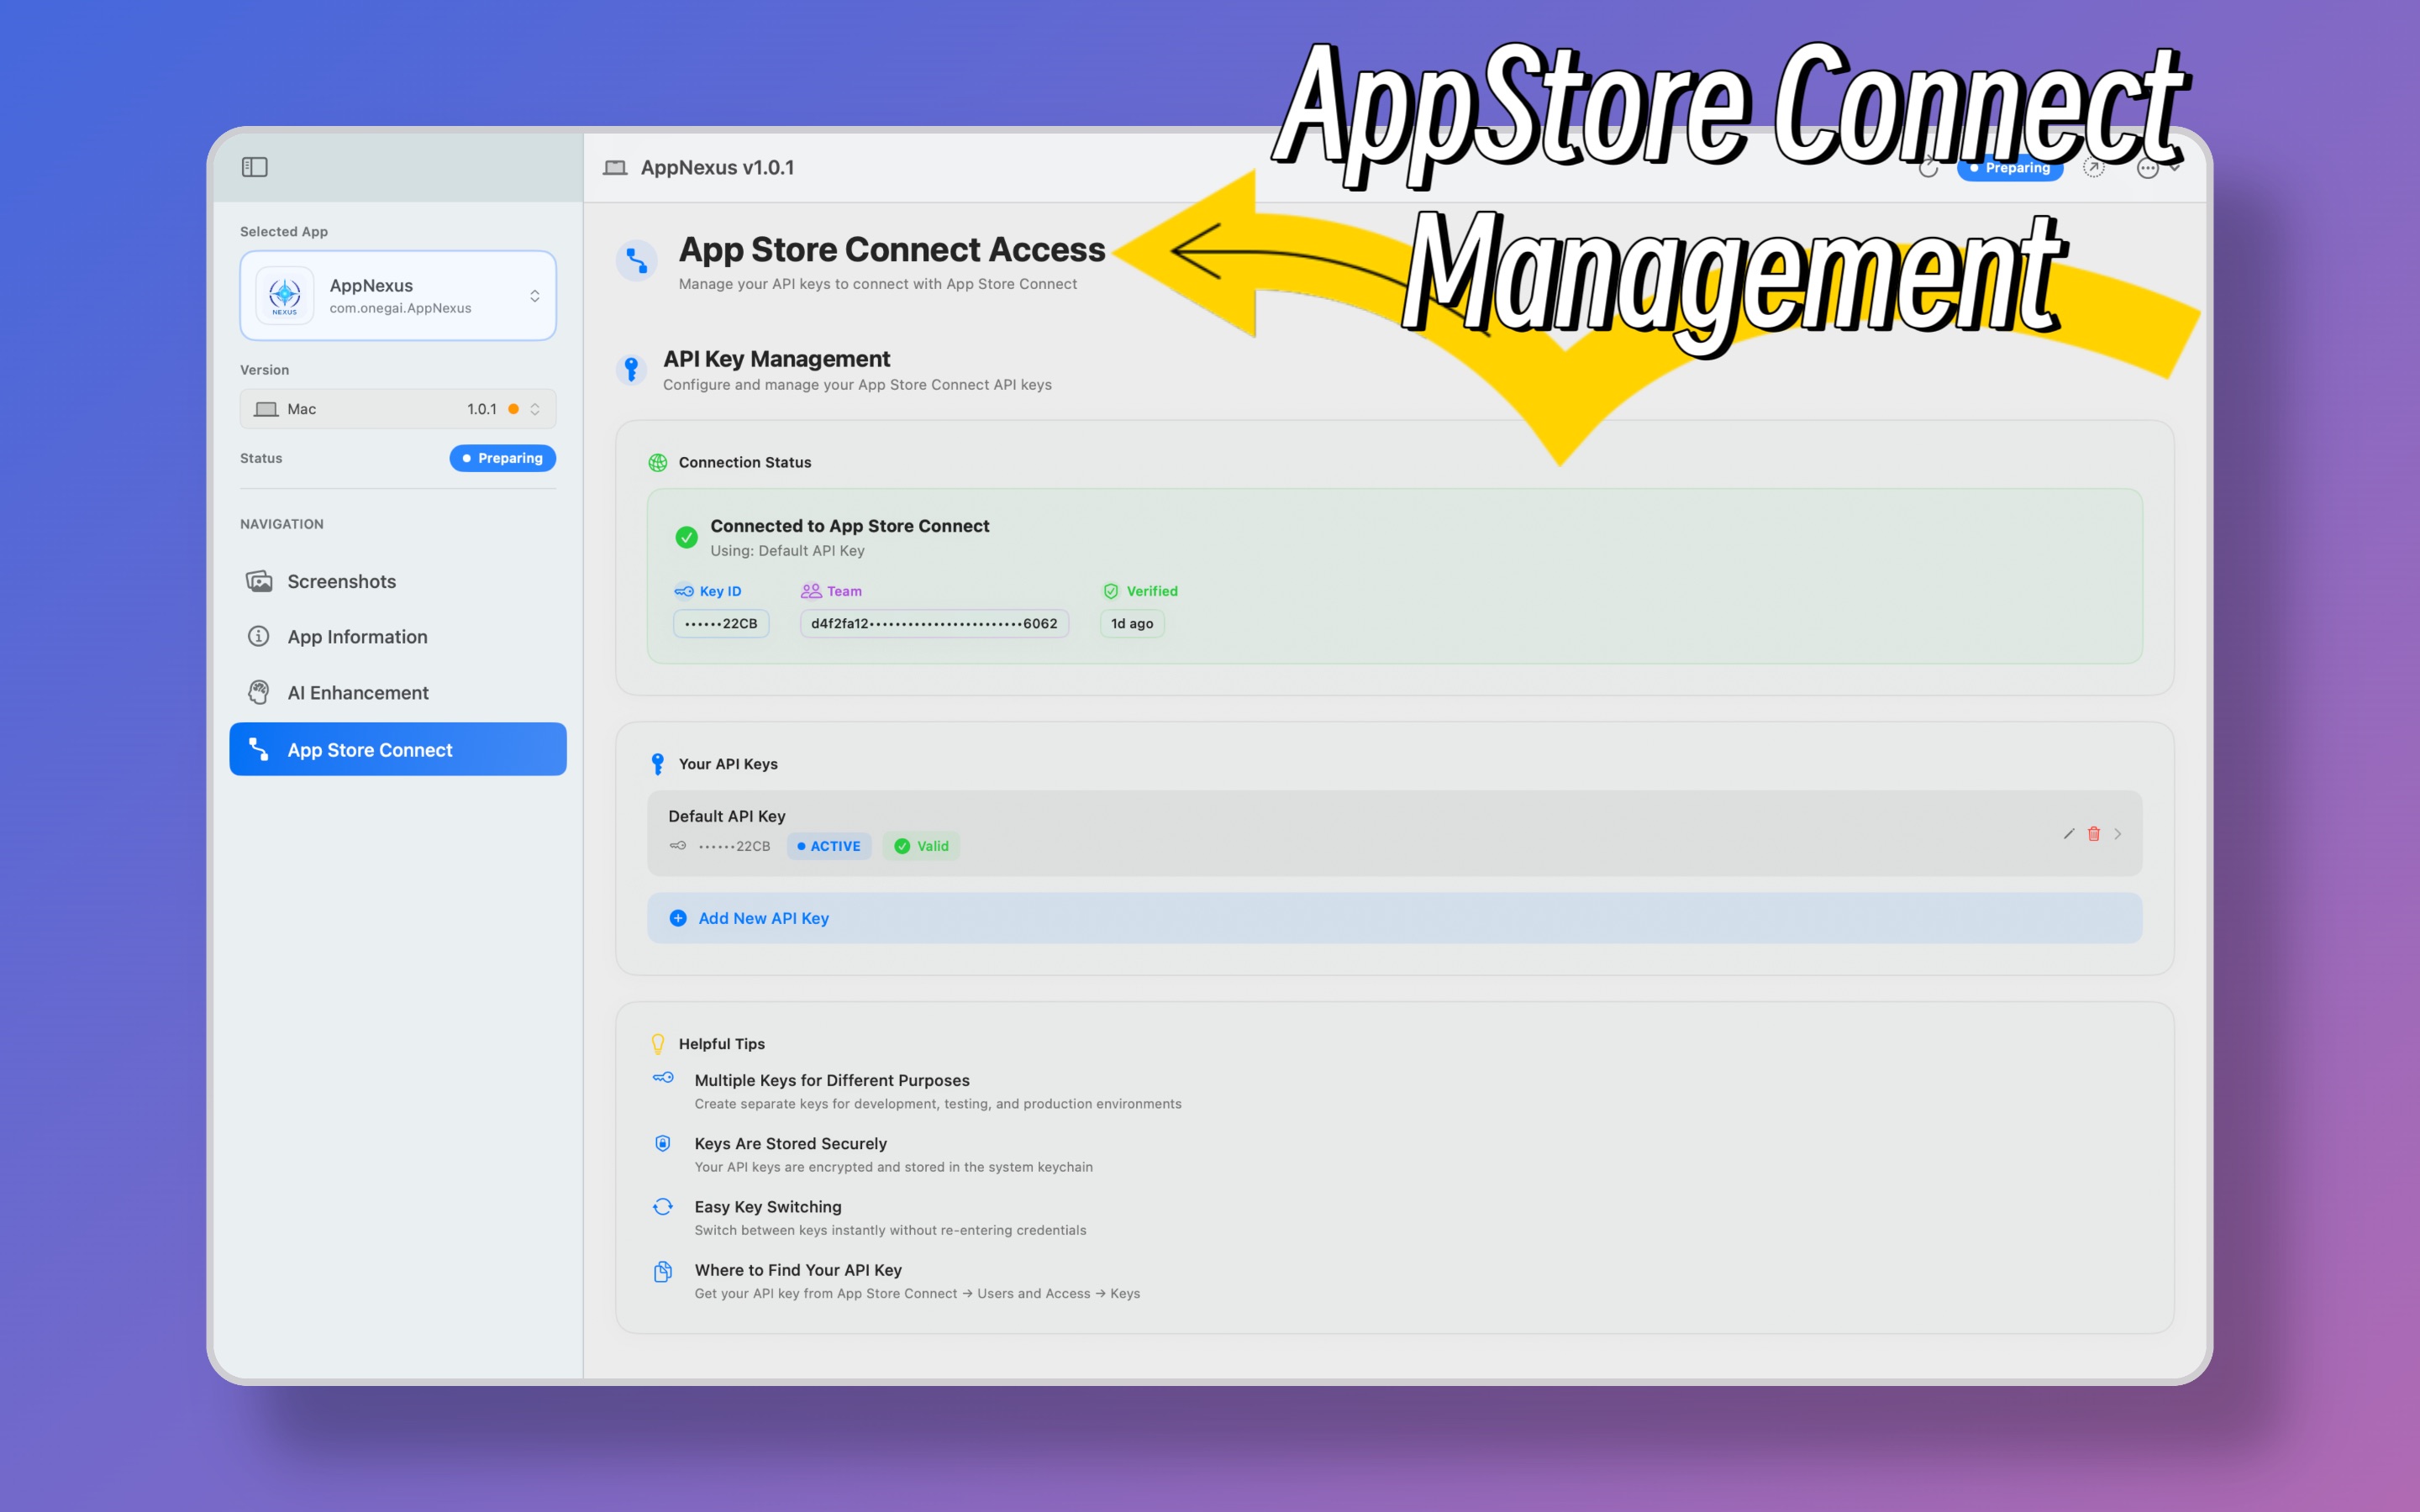This screenshot has height=1512, width=2420.
Task: Delete Default API Key with the trash icon
Action: tap(2093, 833)
